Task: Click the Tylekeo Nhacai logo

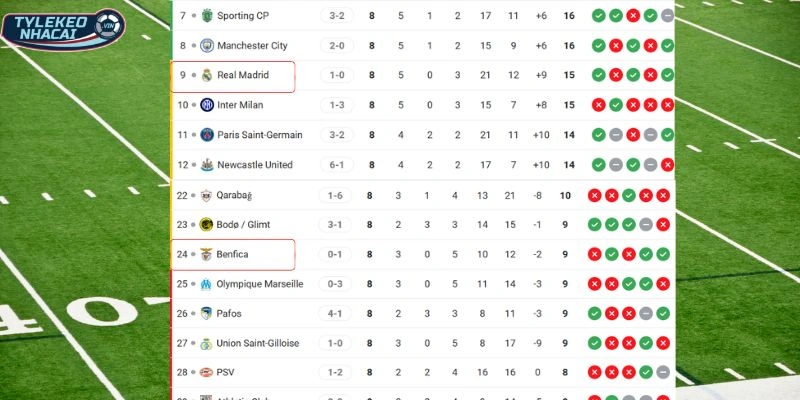Action: tap(64, 28)
